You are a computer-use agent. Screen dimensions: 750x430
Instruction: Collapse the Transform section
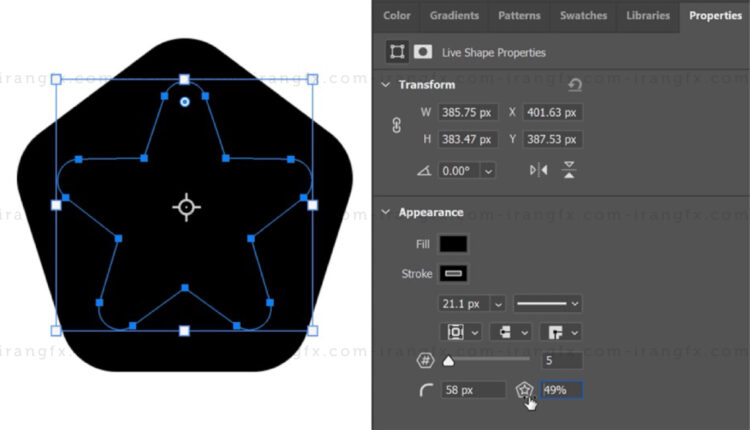386,85
